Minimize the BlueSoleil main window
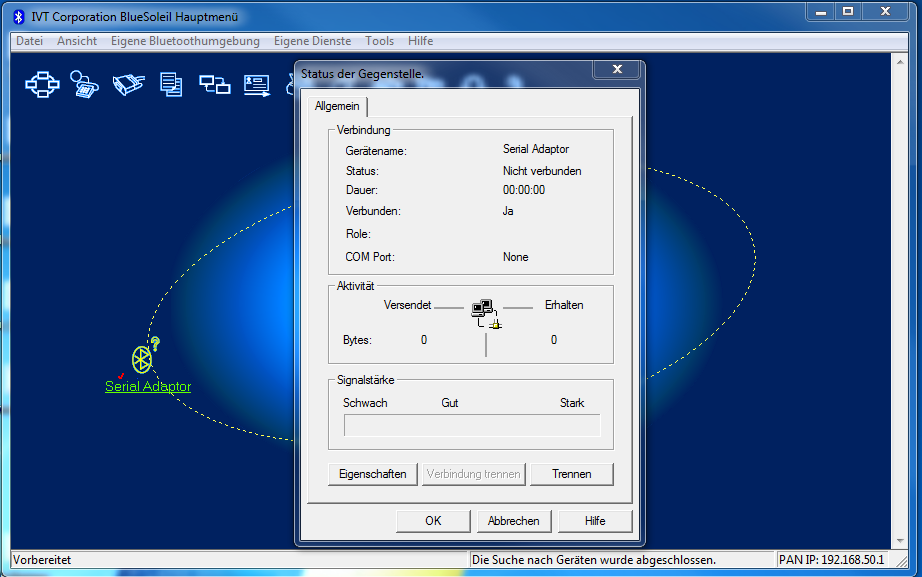This screenshot has height=577, width=922. coord(821,12)
